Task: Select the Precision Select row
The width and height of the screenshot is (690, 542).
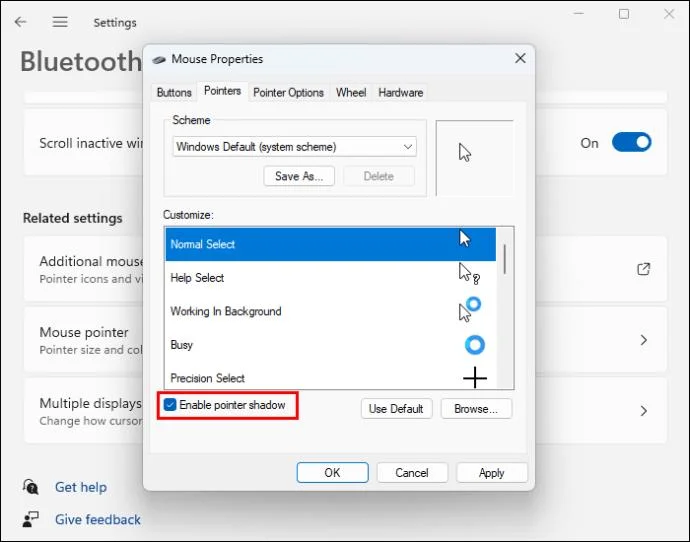Action: tap(330, 376)
